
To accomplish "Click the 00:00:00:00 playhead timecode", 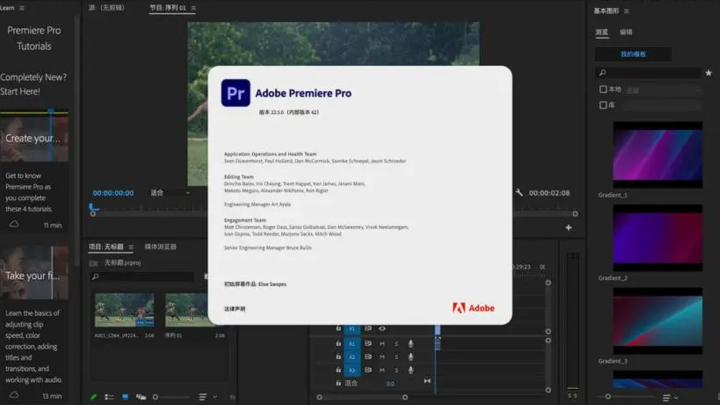I will click(x=113, y=193).
